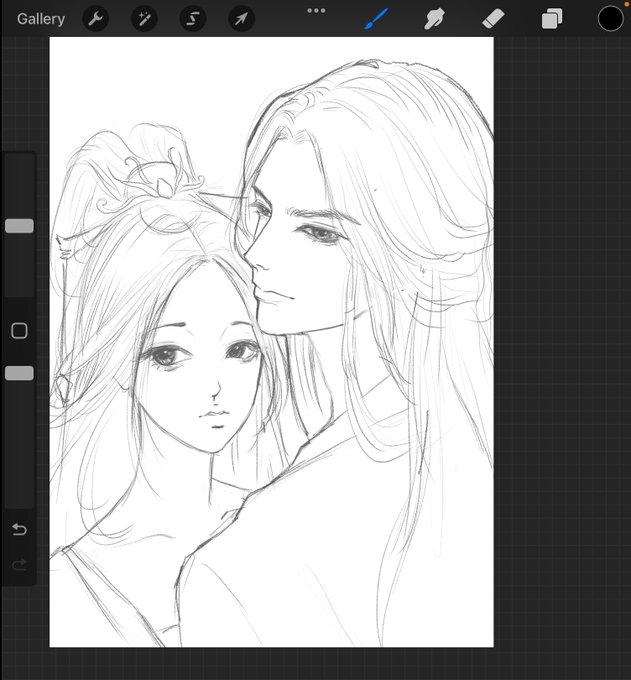Undo the last stroke

(x=19, y=529)
